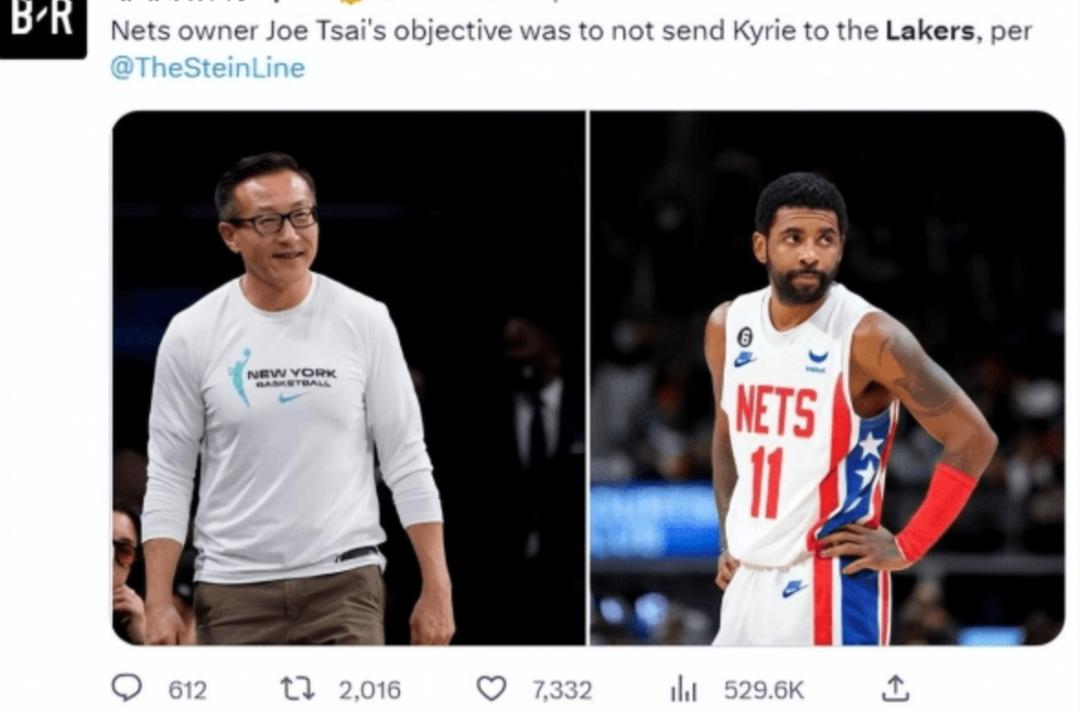Open the left photo of Joe Tsai
This screenshot has width=1080, height=712.
pyautogui.click(x=349, y=378)
